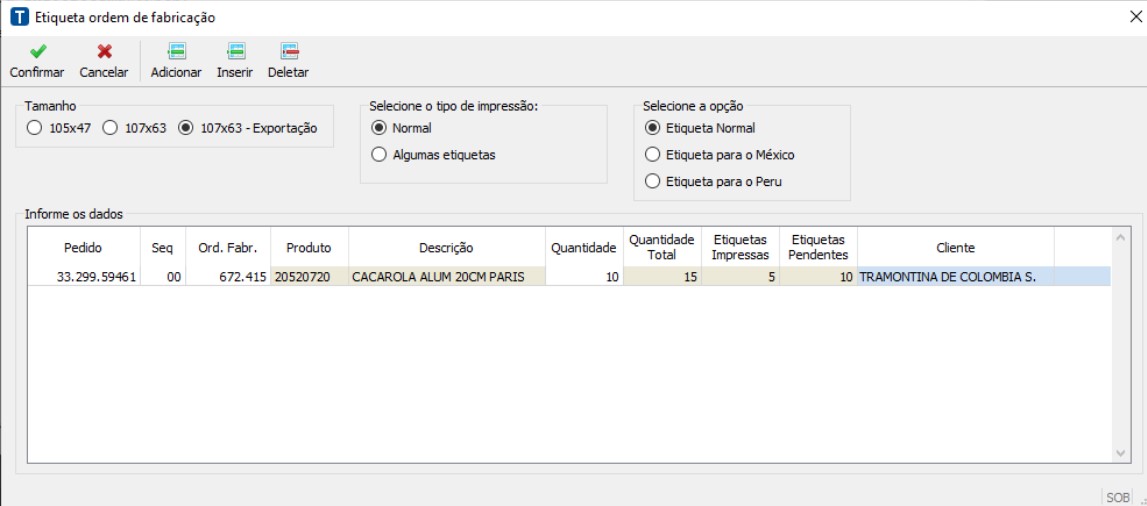Click the Cliente column header

[x=955, y=248]
